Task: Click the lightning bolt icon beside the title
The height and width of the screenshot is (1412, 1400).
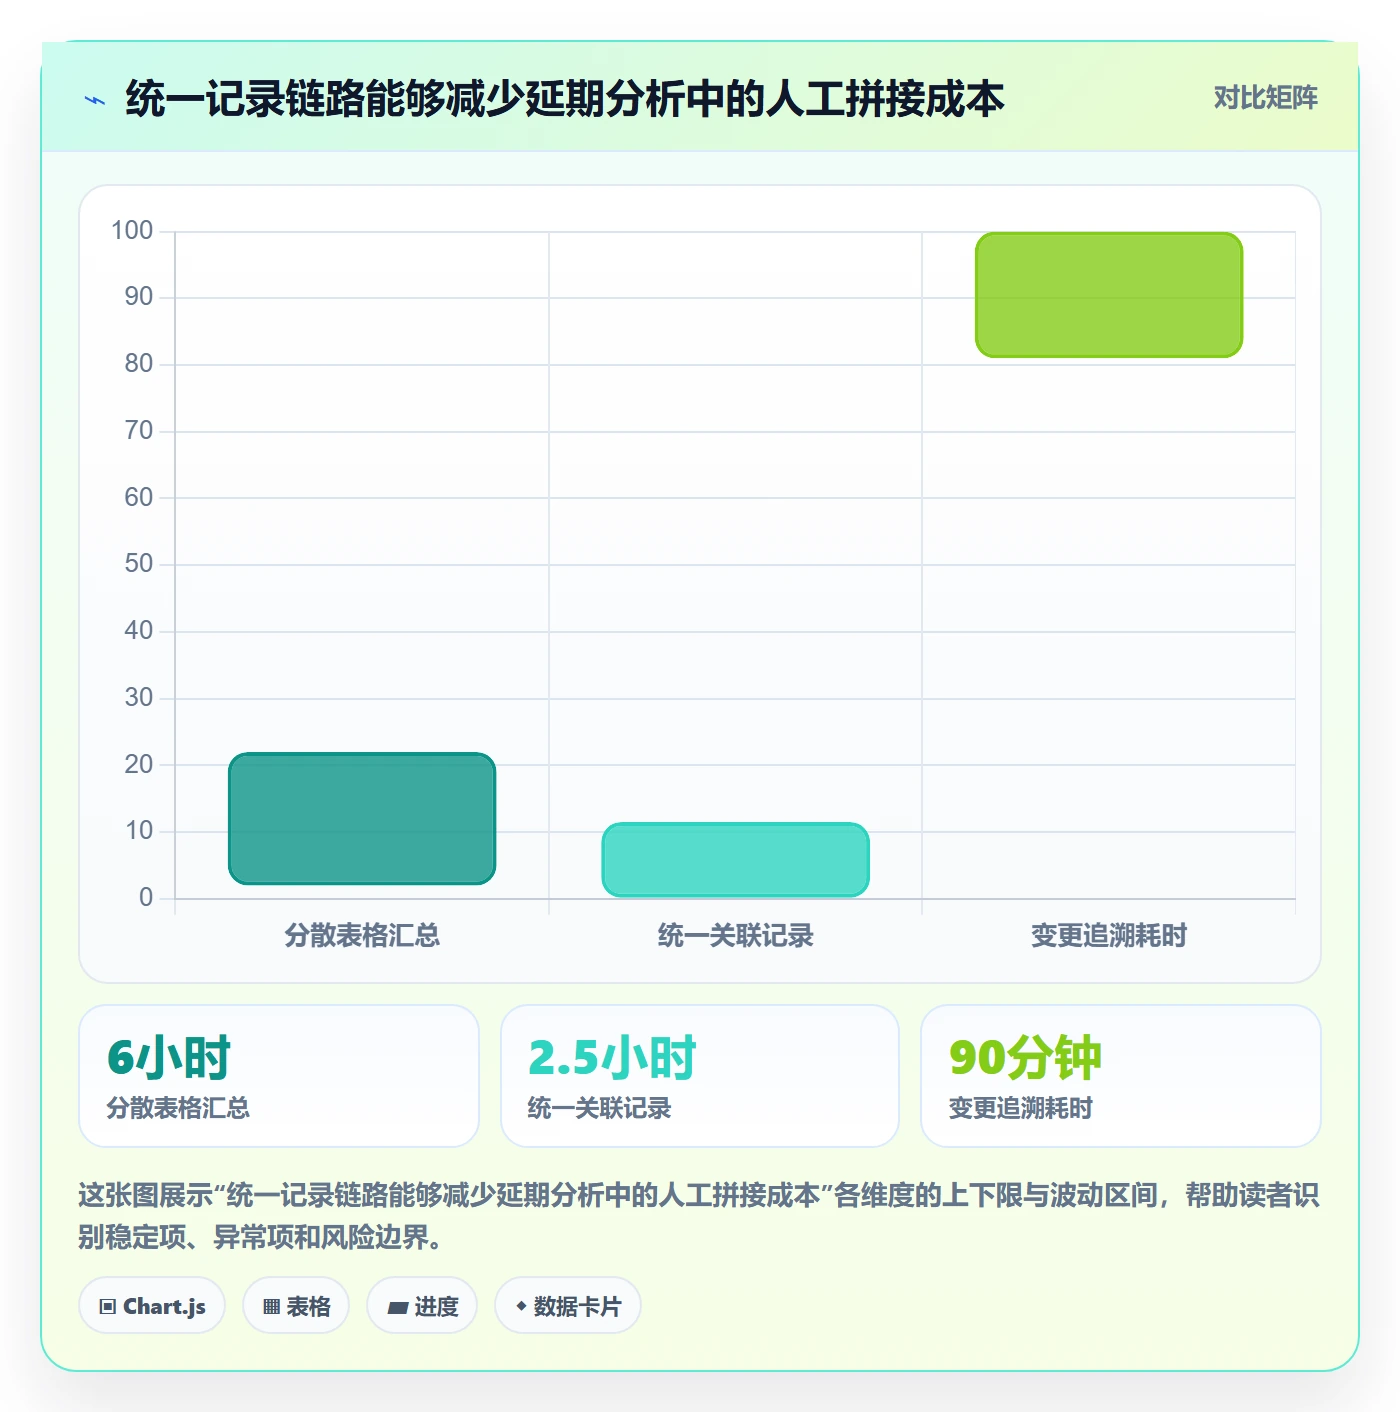Action: tap(95, 100)
